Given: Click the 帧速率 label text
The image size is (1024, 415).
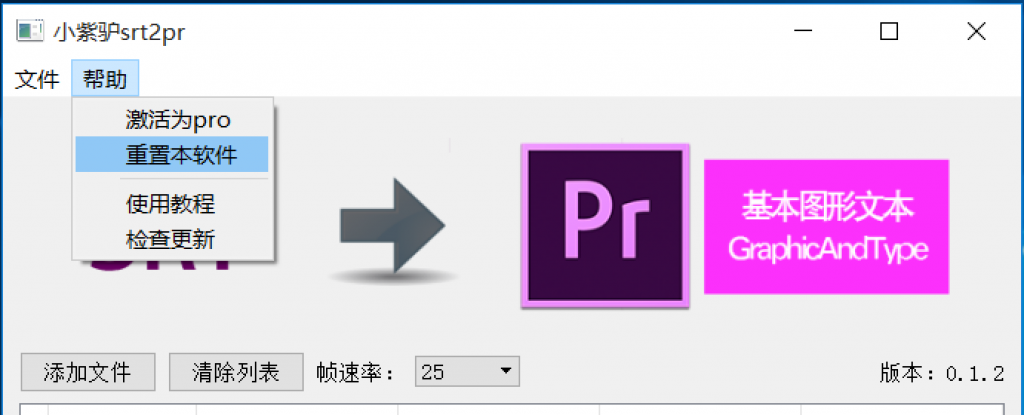Looking at the screenshot, I should [356, 373].
